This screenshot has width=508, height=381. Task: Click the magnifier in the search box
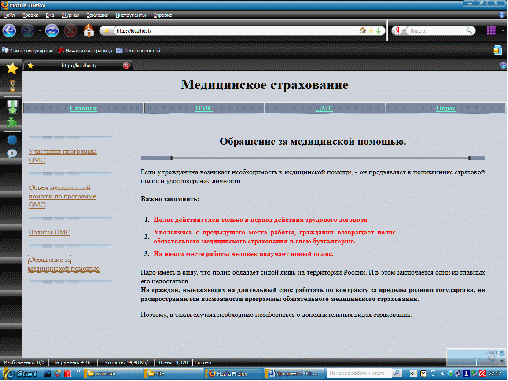tap(469, 31)
